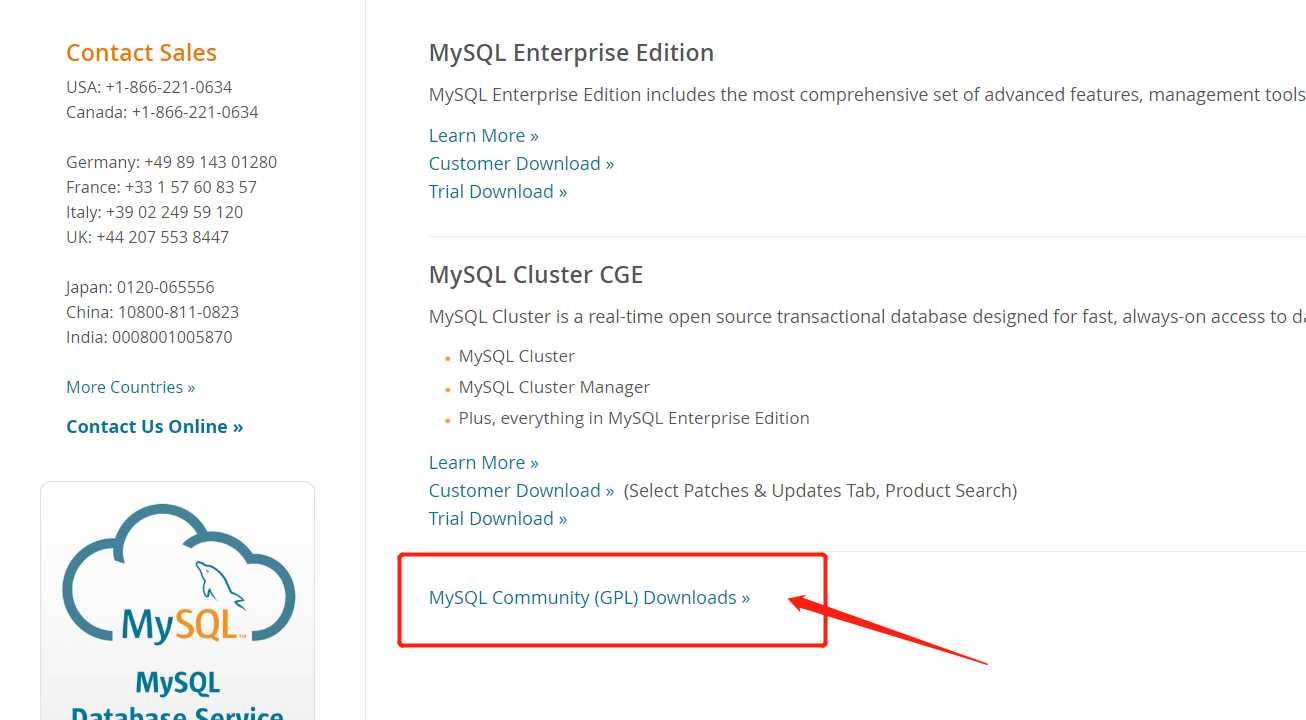The image size is (1306, 720).
Task: Select the MySQL Cluster description paragraph
Action: 867,317
